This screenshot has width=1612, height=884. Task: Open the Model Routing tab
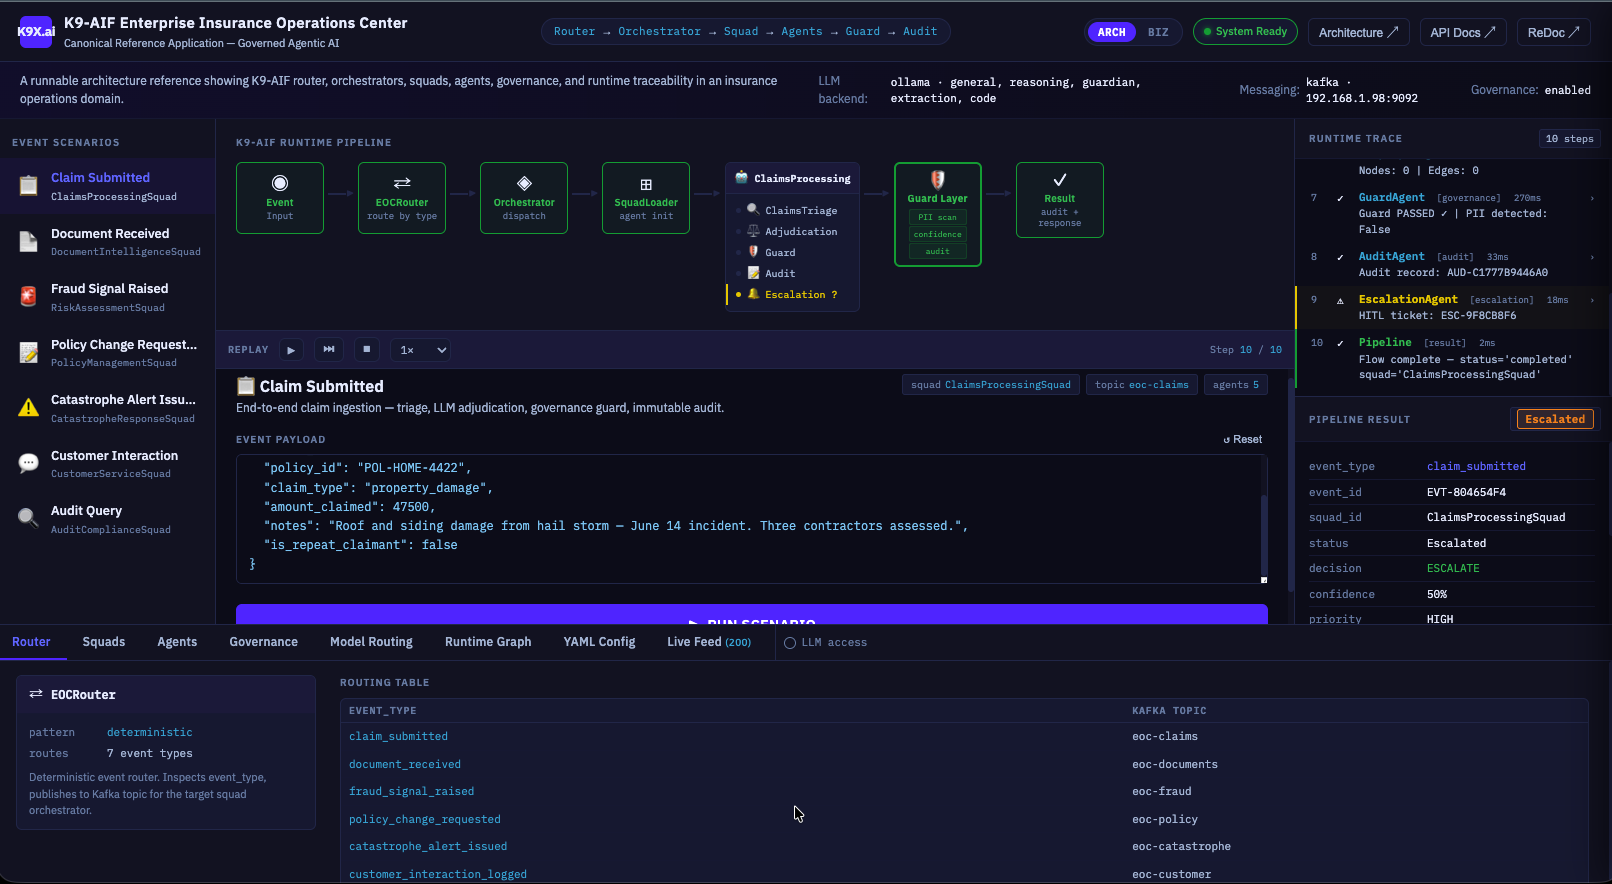pyautogui.click(x=371, y=642)
